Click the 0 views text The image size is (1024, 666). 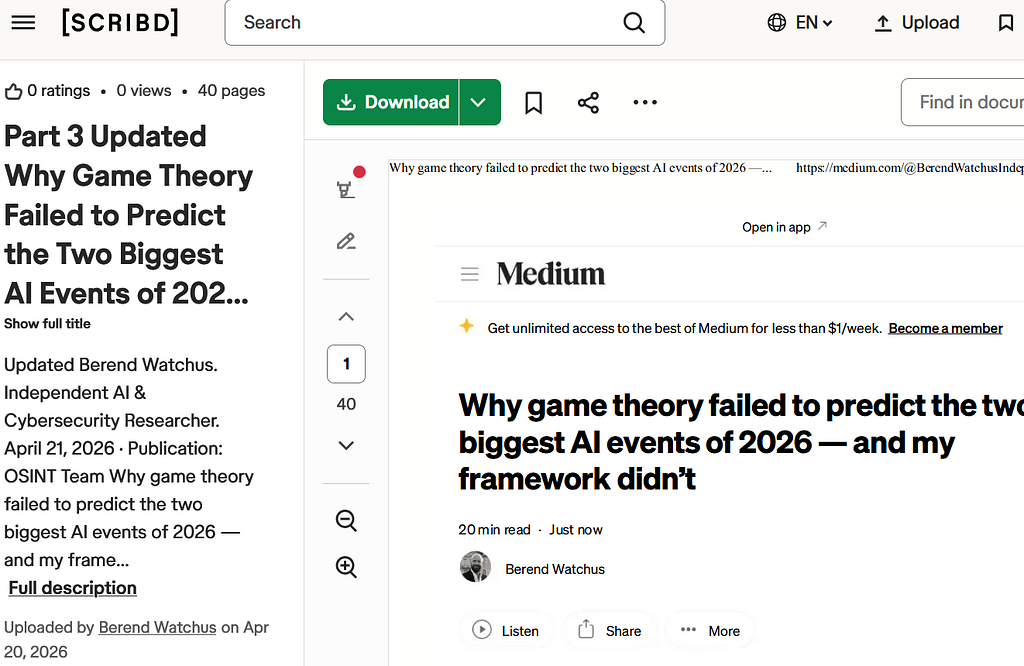tap(144, 91)
